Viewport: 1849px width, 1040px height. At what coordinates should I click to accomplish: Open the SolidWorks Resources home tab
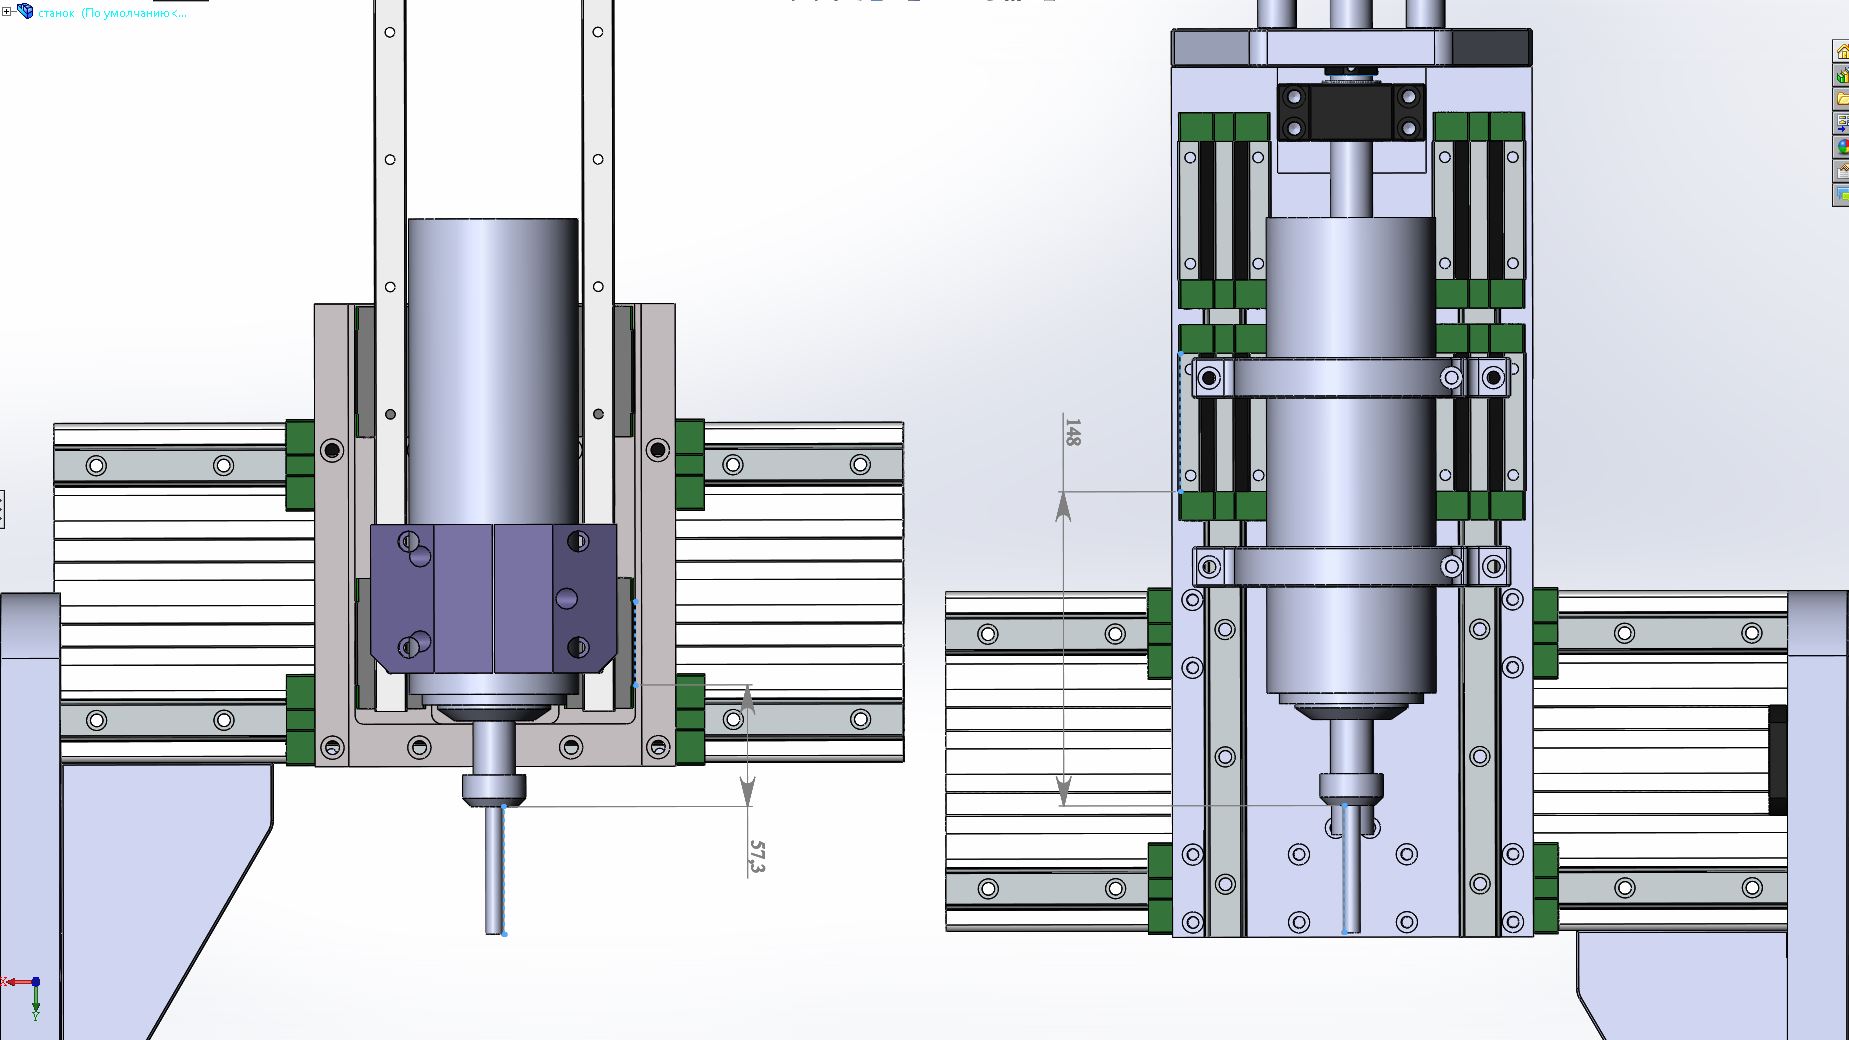[x=1841, y=51]
